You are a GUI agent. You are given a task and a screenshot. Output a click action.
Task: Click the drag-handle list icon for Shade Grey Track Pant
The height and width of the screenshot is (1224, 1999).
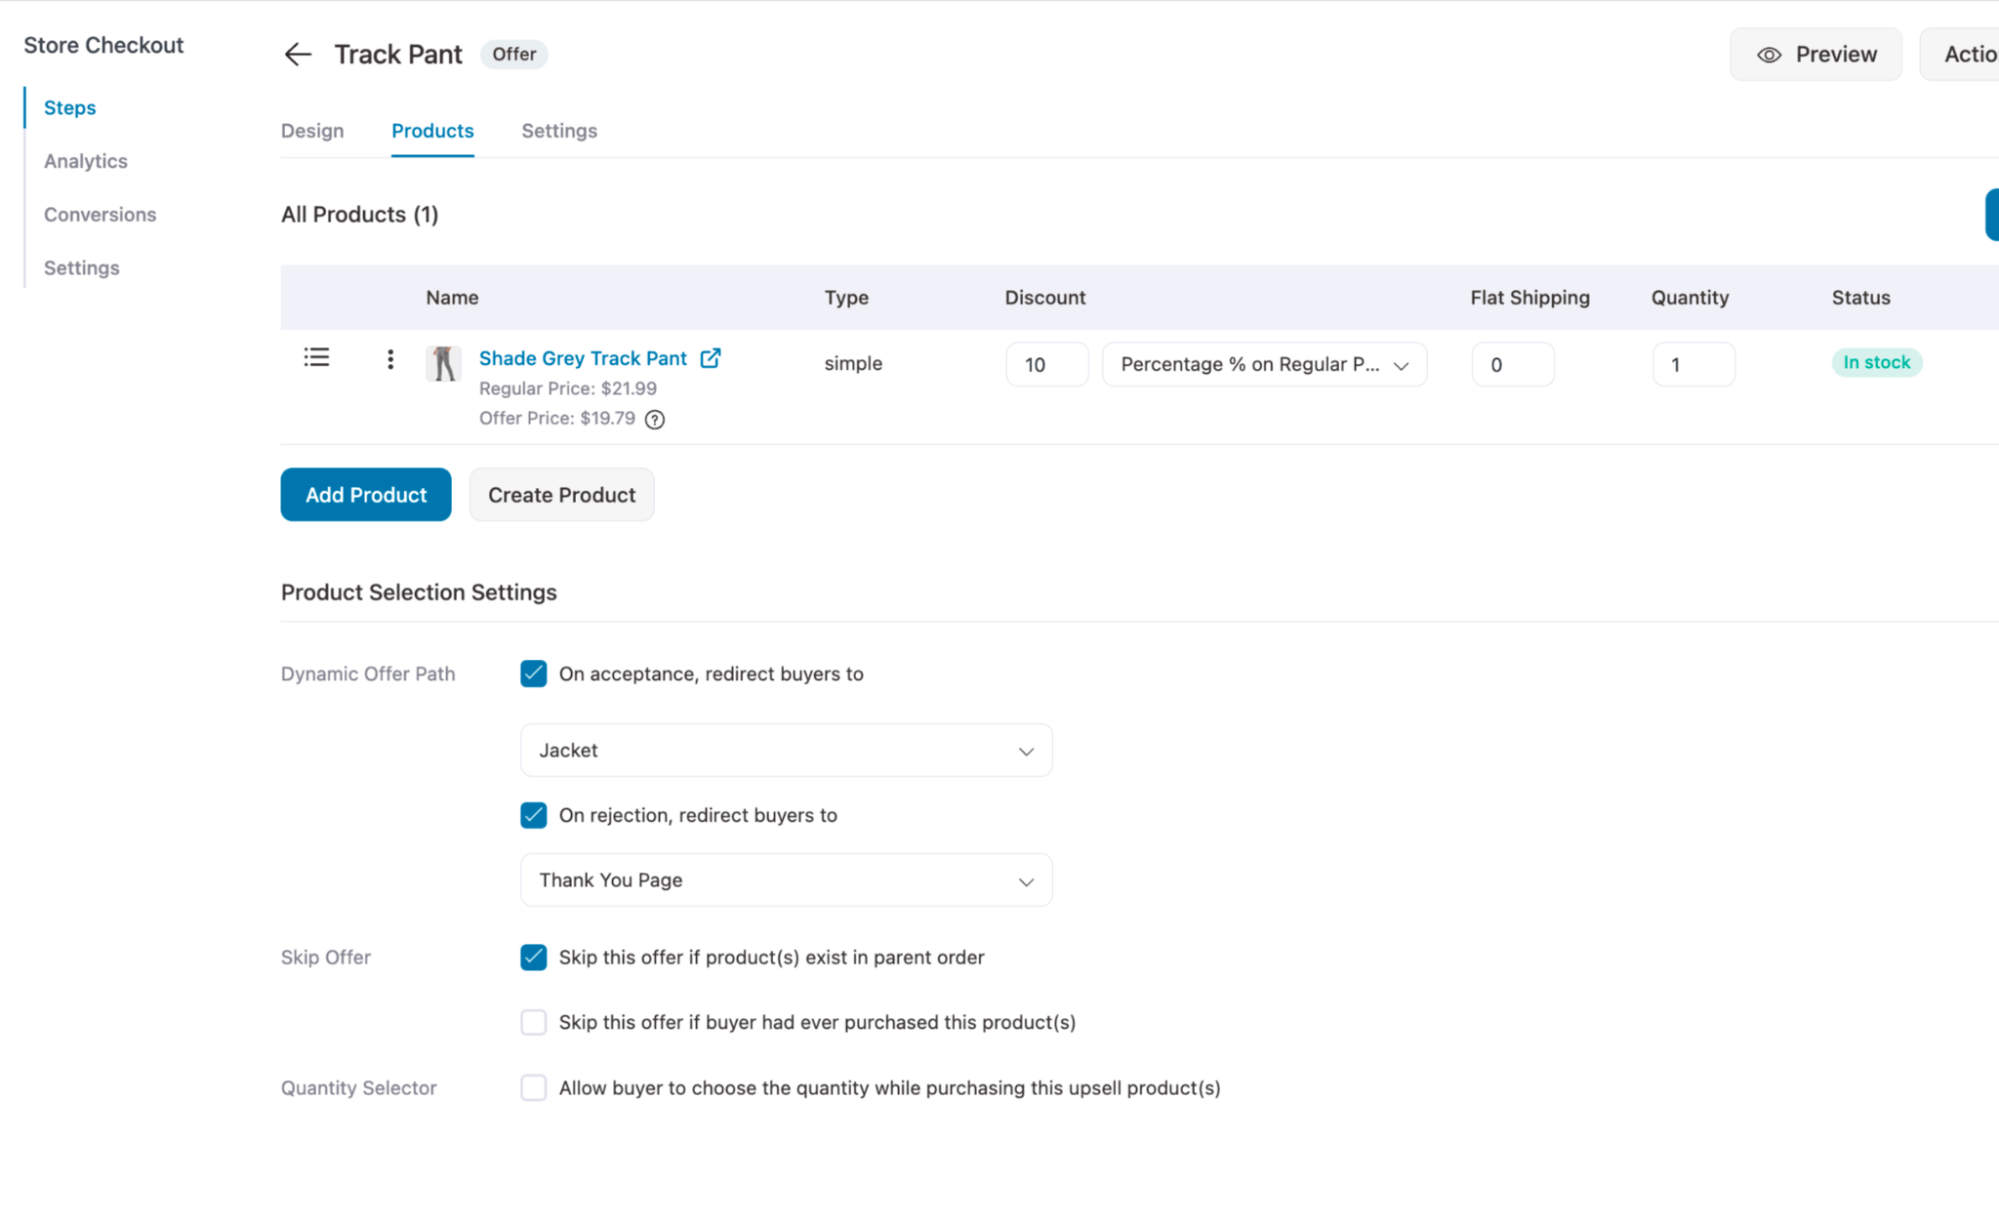tap(316, 358)
